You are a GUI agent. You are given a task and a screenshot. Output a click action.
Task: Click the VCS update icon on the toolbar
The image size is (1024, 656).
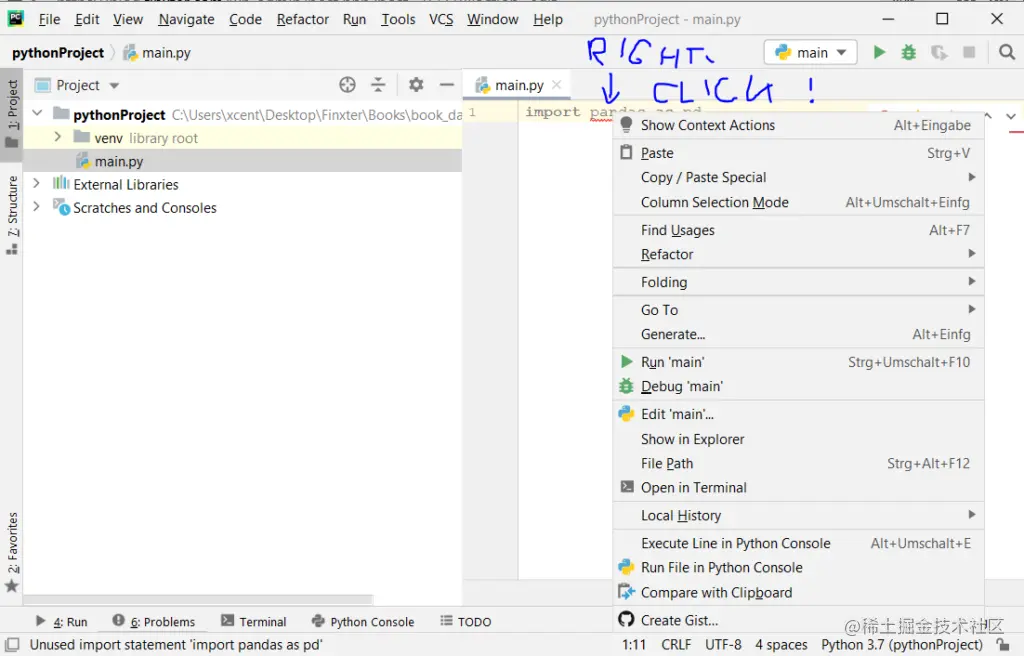936,52
